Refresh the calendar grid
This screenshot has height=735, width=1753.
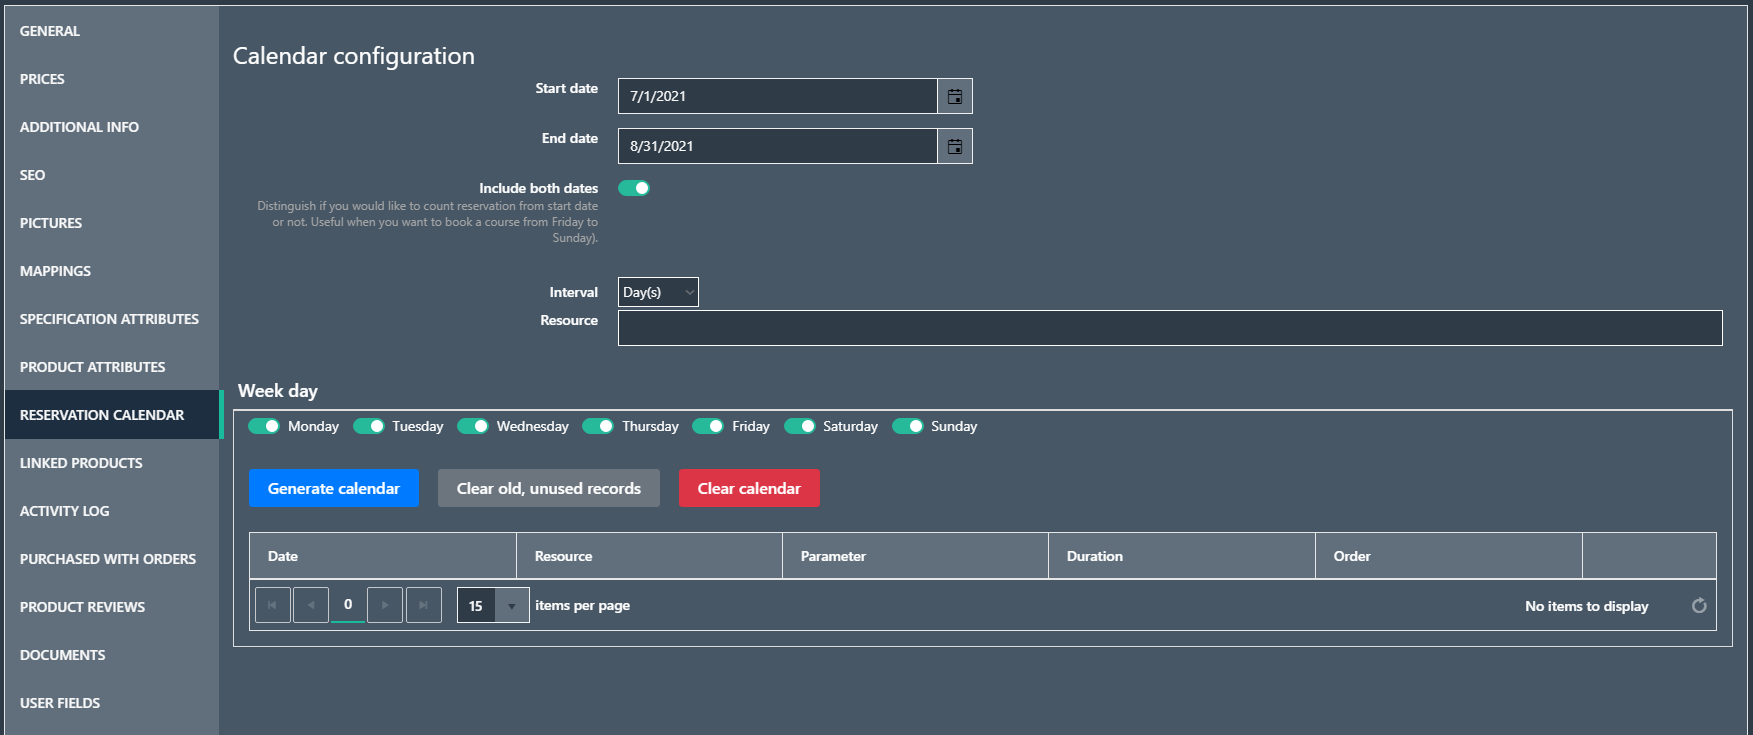[1699, 605]
